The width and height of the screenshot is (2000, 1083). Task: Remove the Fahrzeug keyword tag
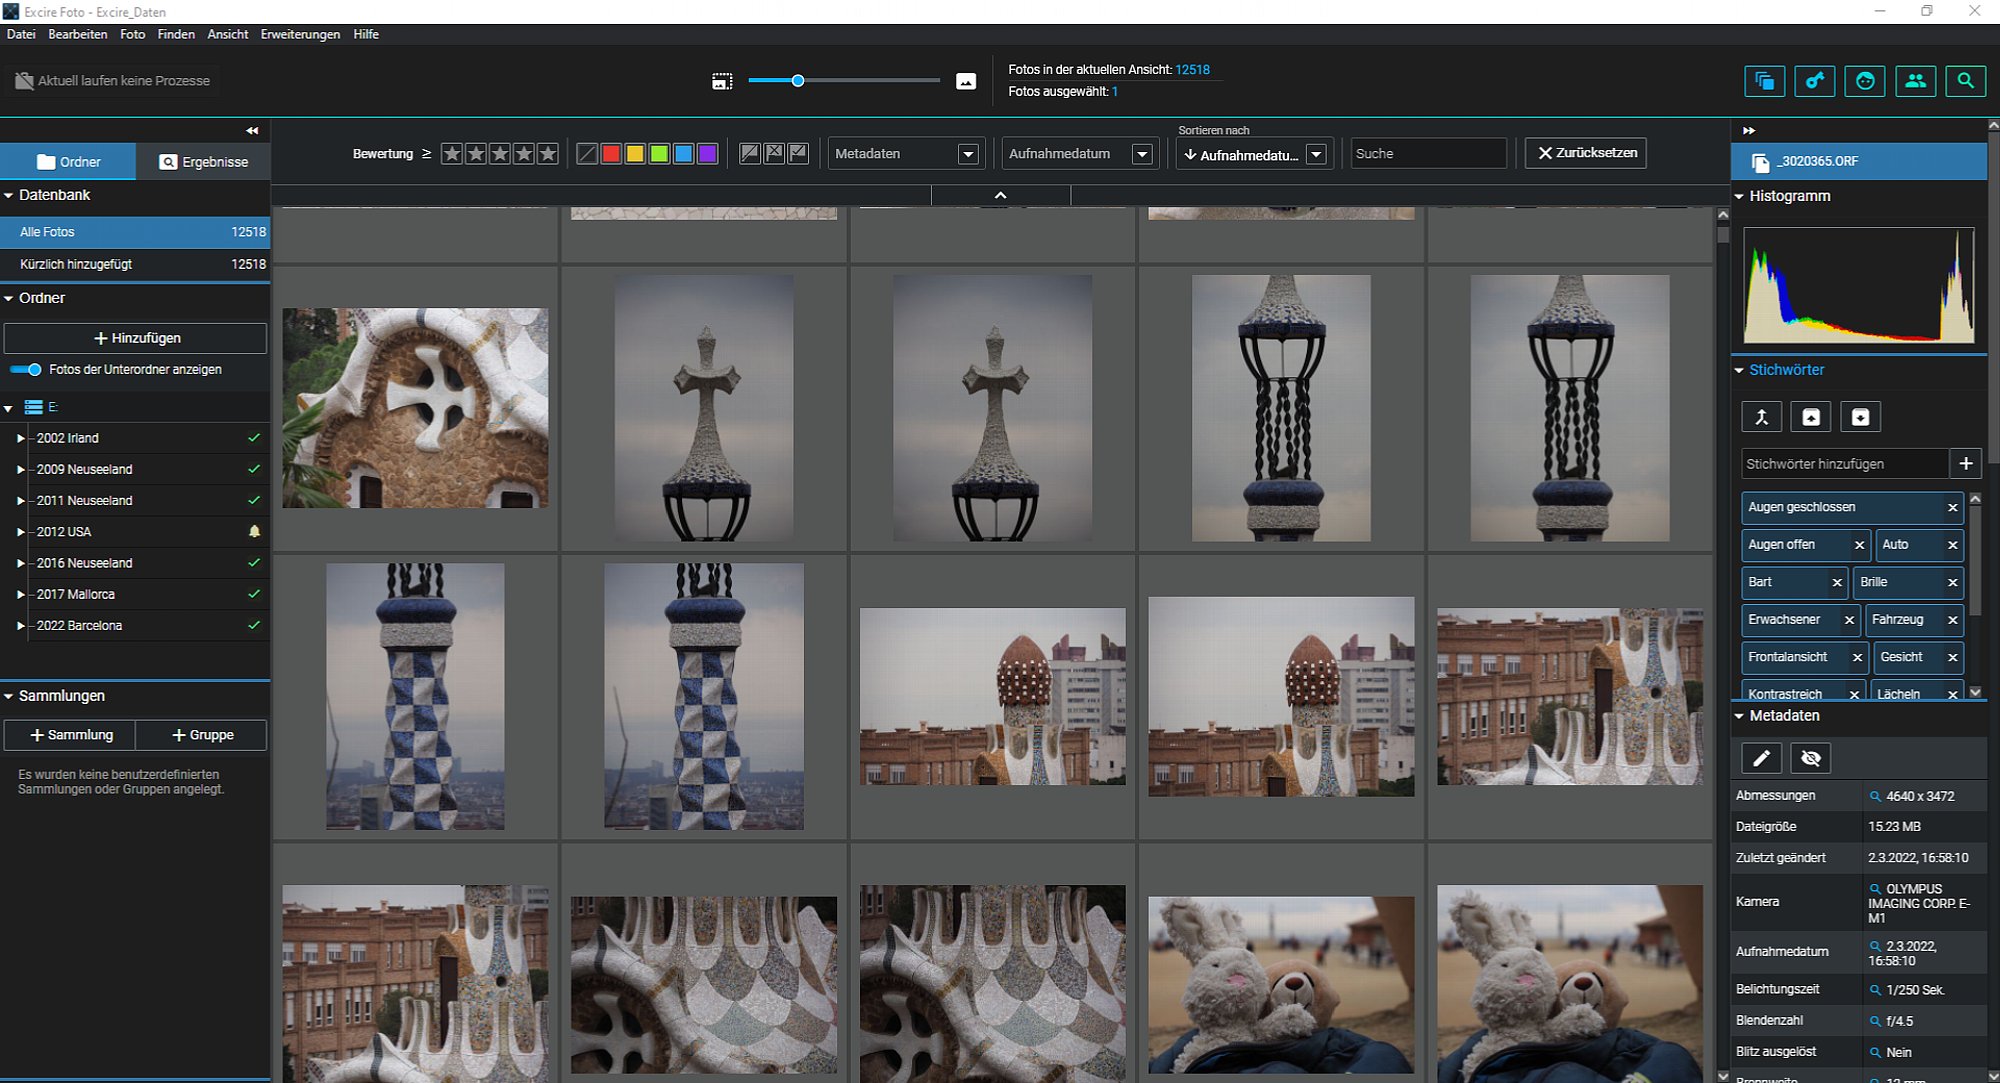pyautogui.click(x=1952, y=620)
